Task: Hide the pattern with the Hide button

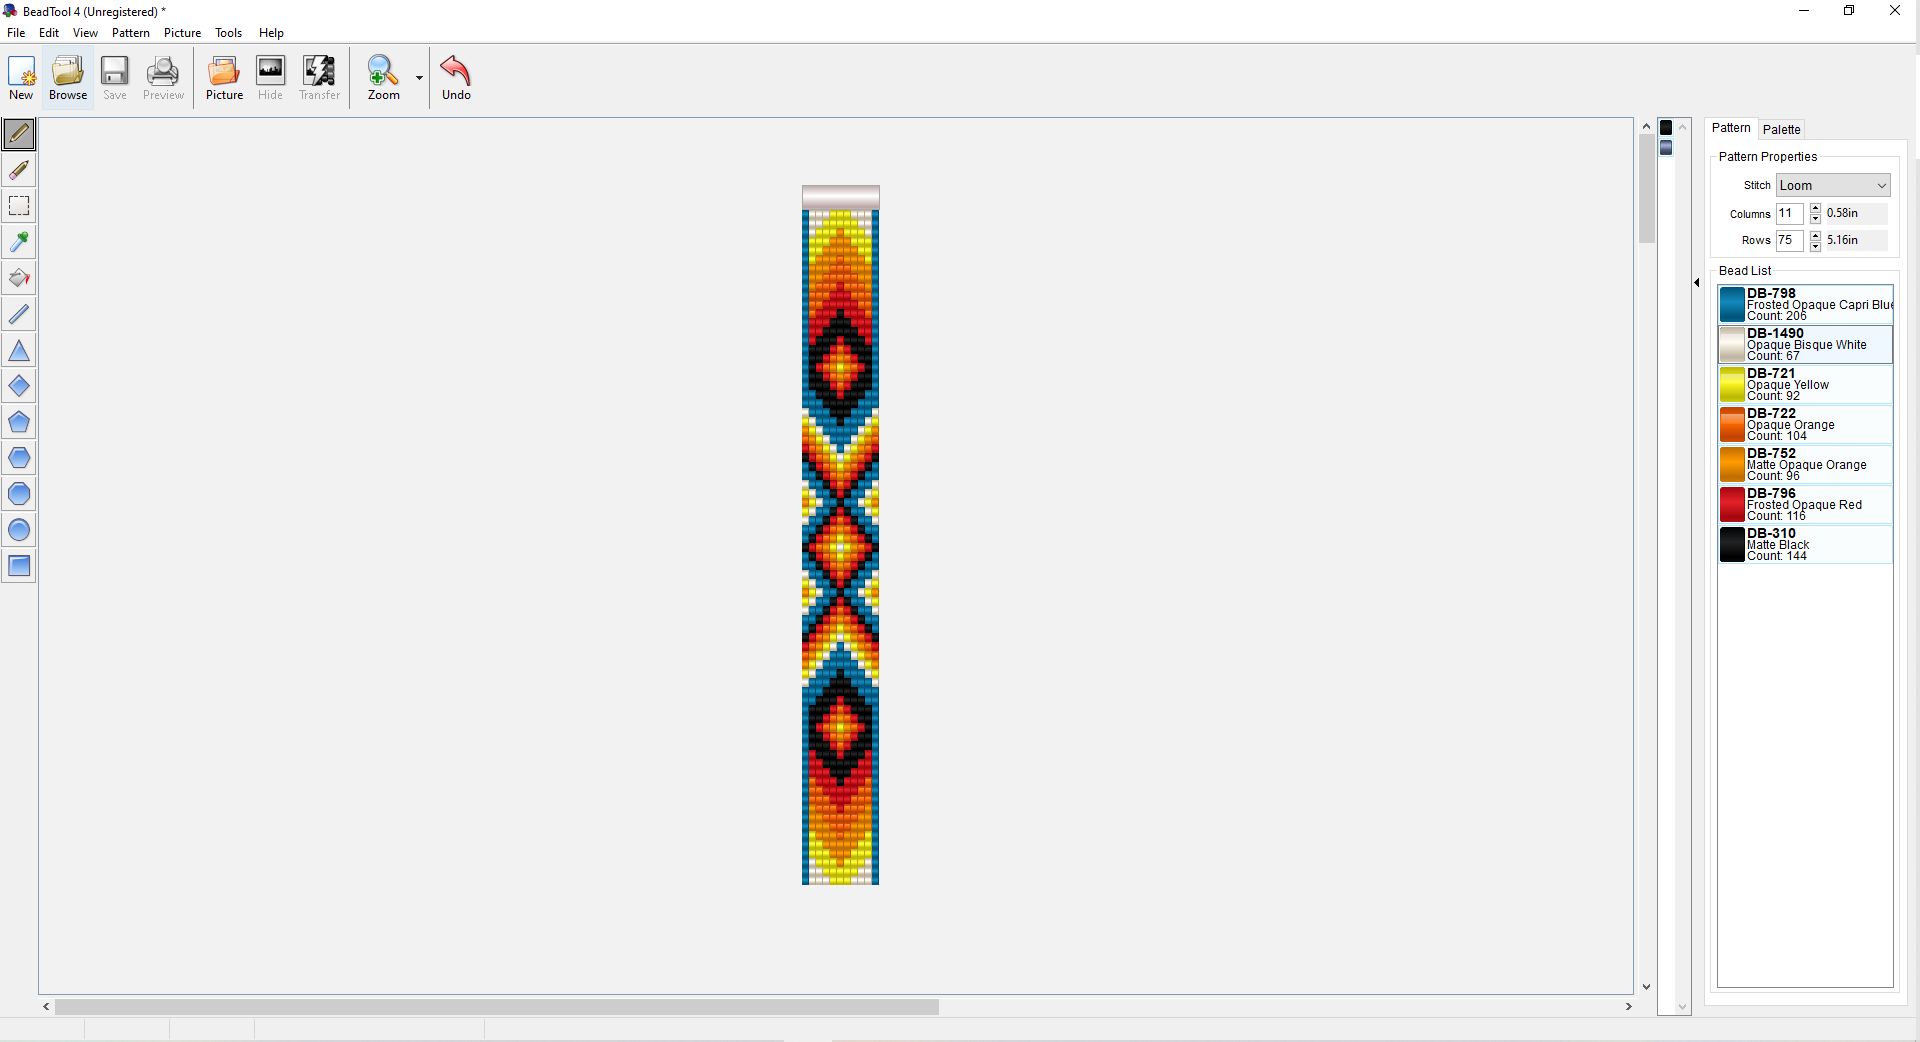Action: 270,77
